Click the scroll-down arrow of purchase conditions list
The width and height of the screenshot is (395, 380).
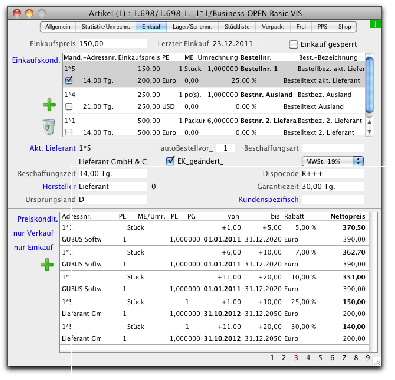pos(369,132)
